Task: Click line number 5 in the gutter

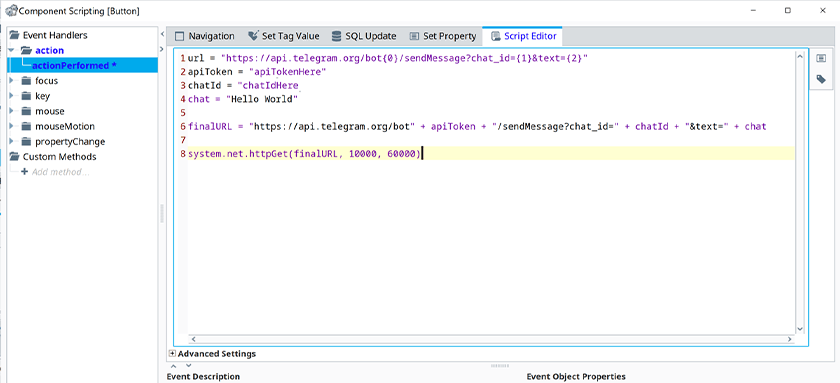Action: click(x=183, y=113)
